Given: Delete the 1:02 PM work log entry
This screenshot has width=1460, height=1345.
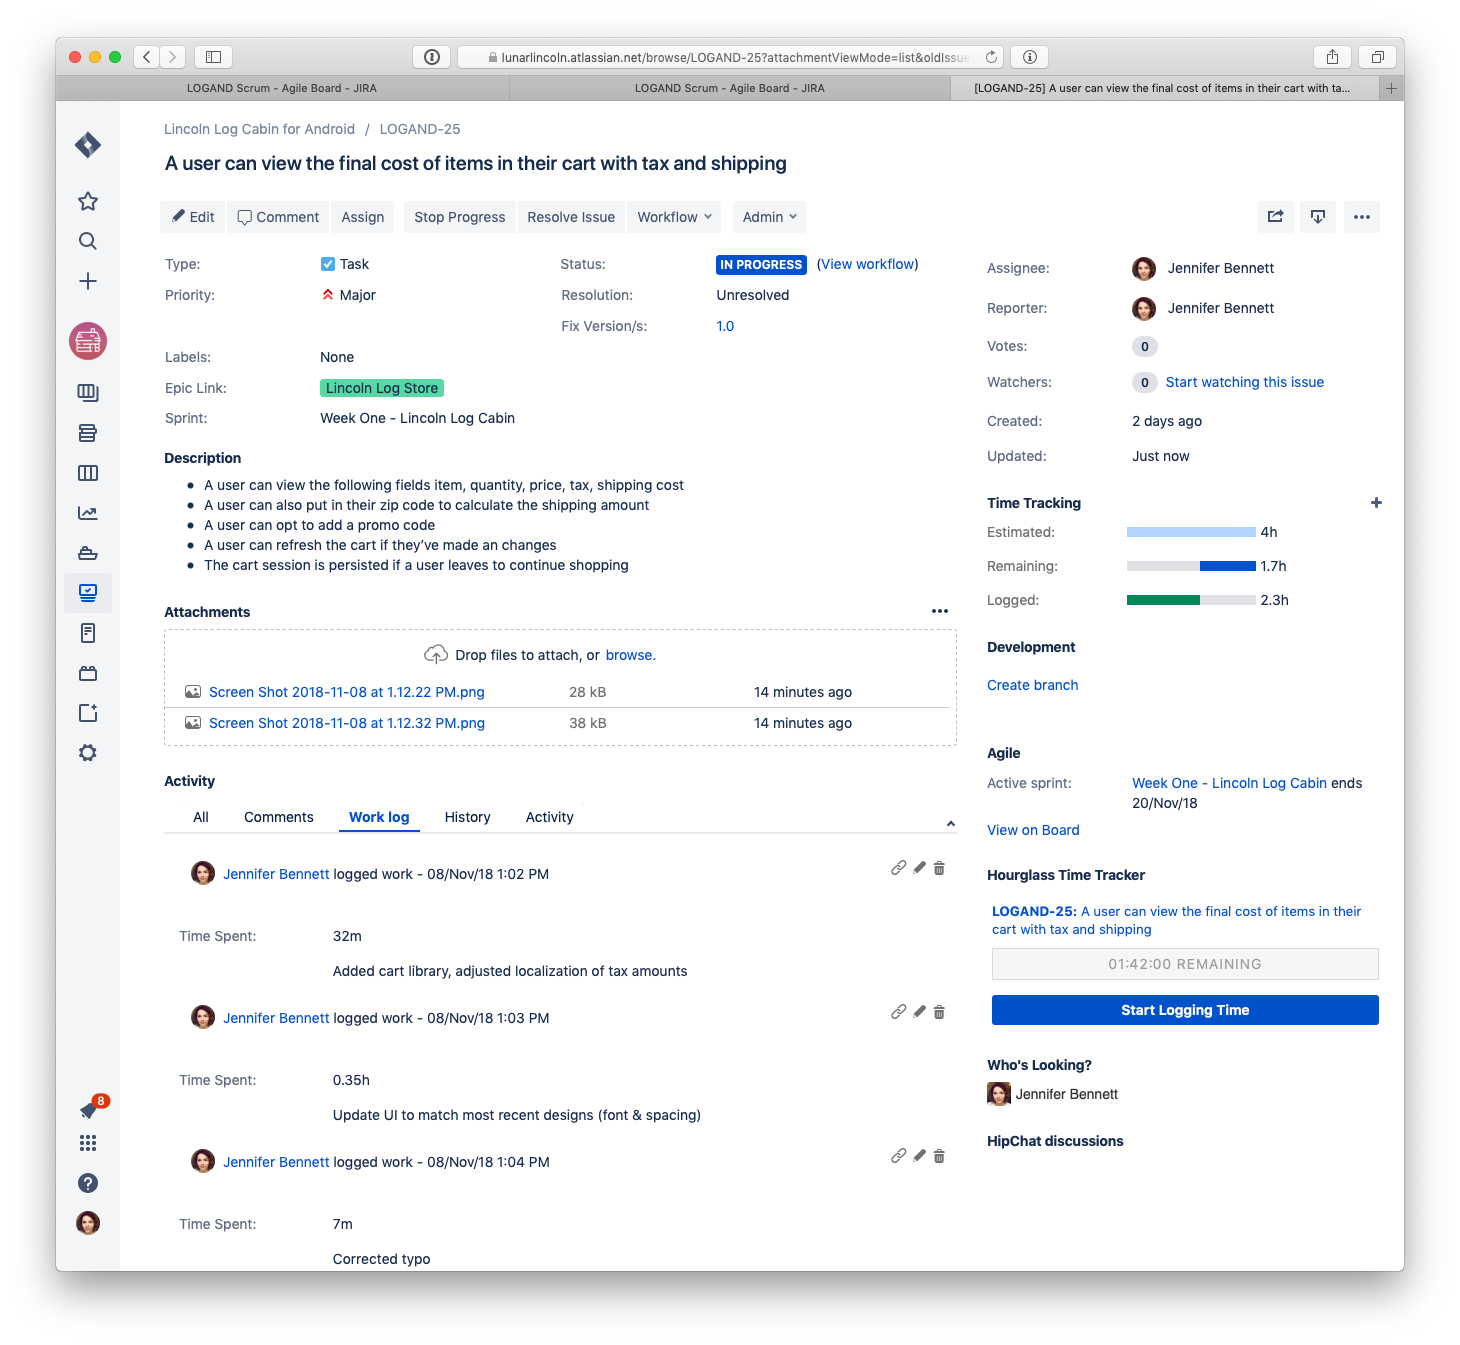Looking at the screenshot, I should pos(939,868).
